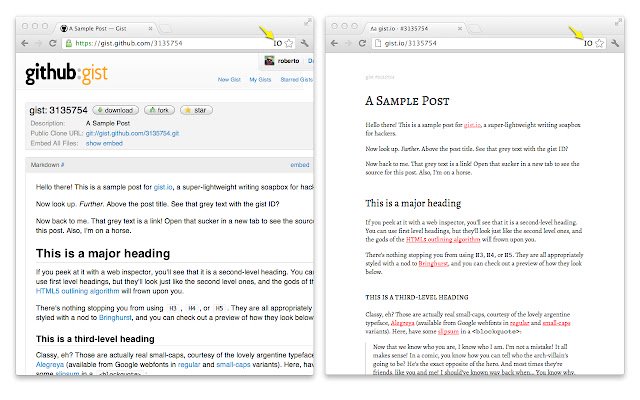Open a new tab in the GitHub window

point(165,29)
